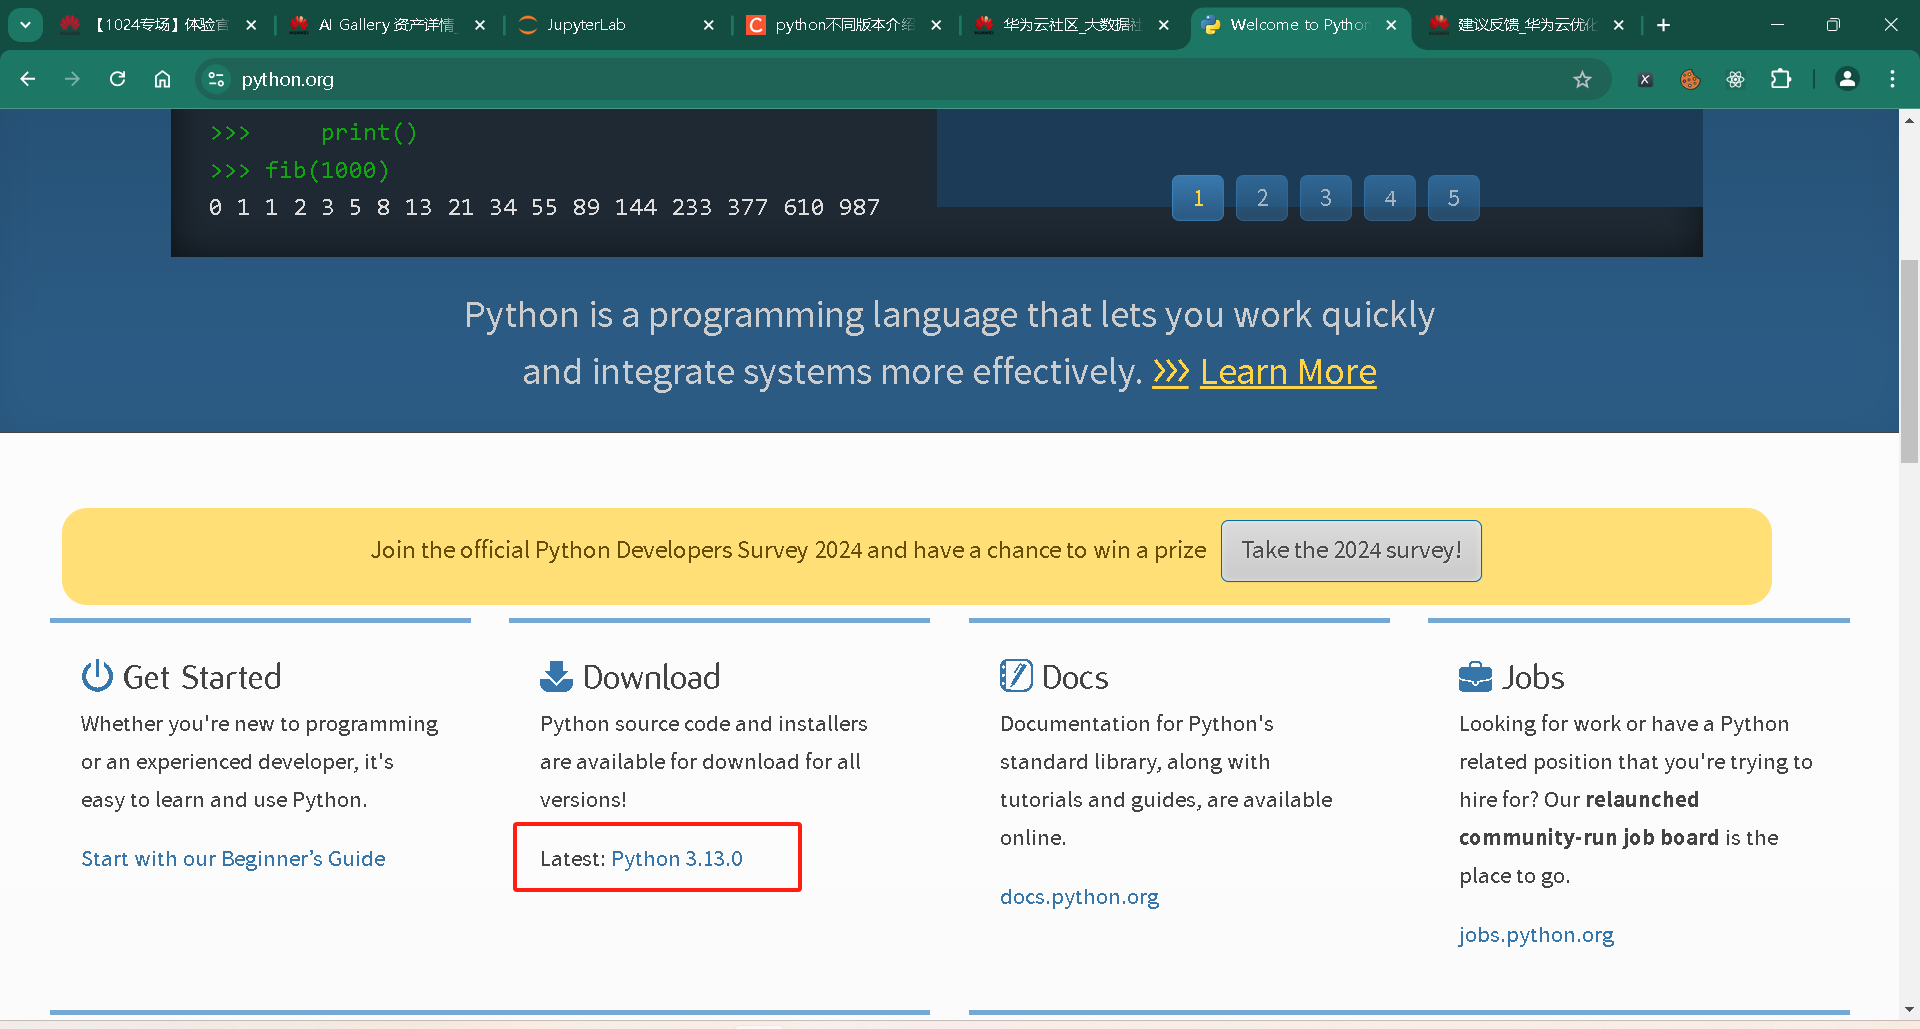Reload the python.org page
The image size is (1920, 1029).
tap(117, 79)
